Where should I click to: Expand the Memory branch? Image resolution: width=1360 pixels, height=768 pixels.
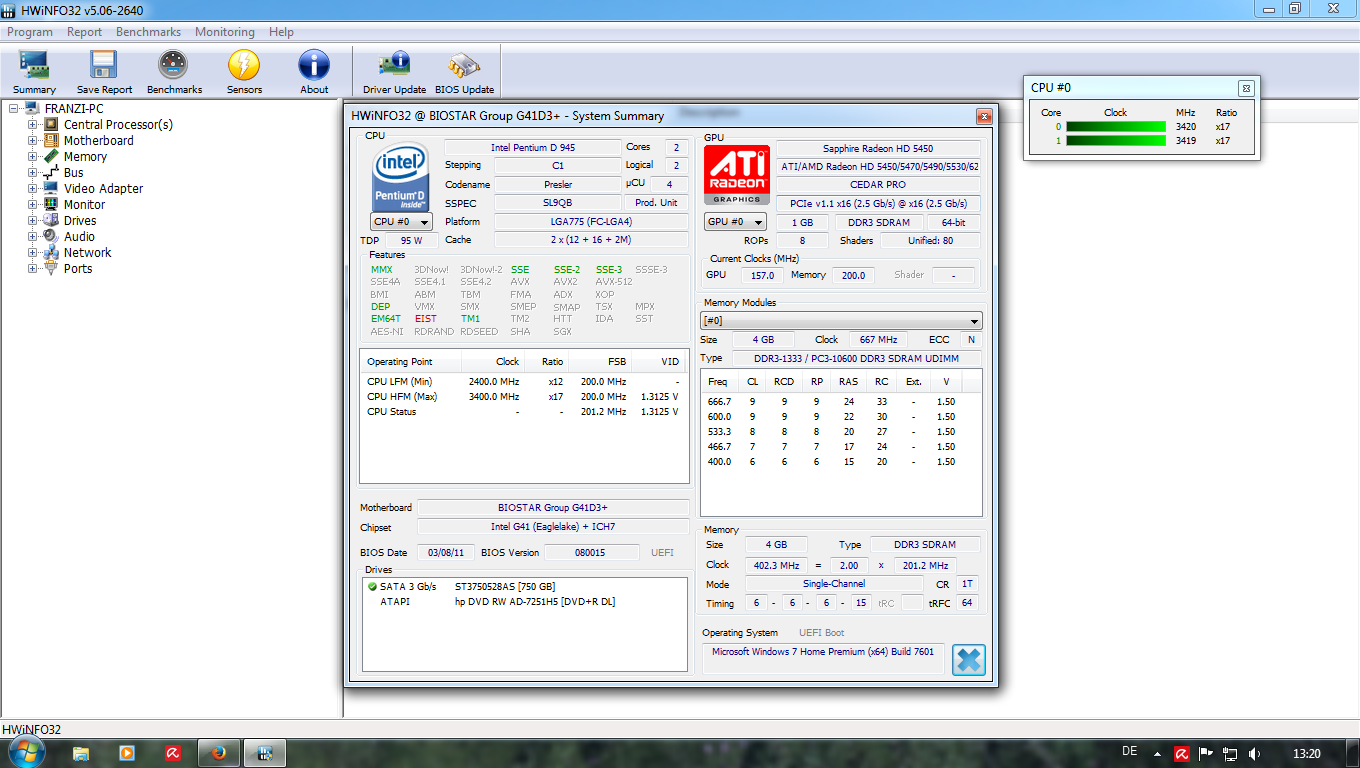33,157
